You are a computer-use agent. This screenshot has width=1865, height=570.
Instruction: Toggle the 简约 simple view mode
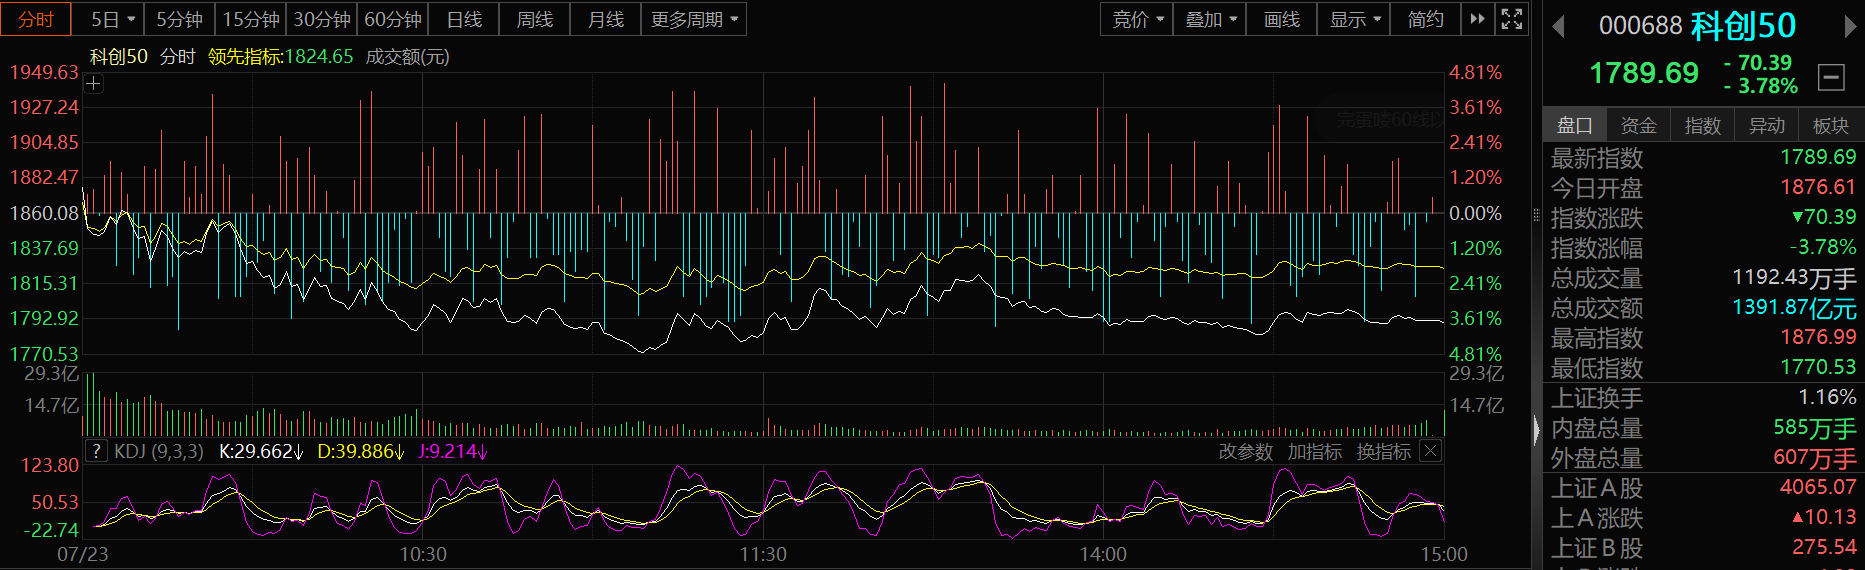[x=1425, y=19]
